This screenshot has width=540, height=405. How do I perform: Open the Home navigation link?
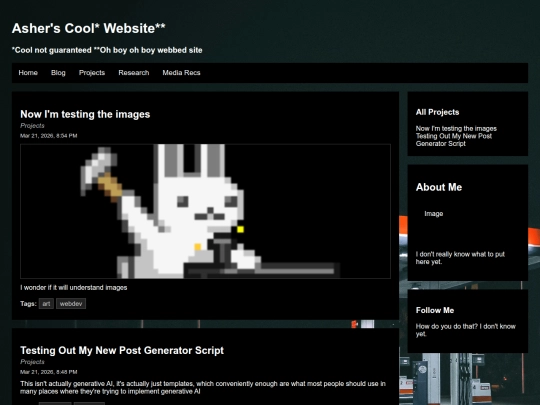click(x=28, y=73)
